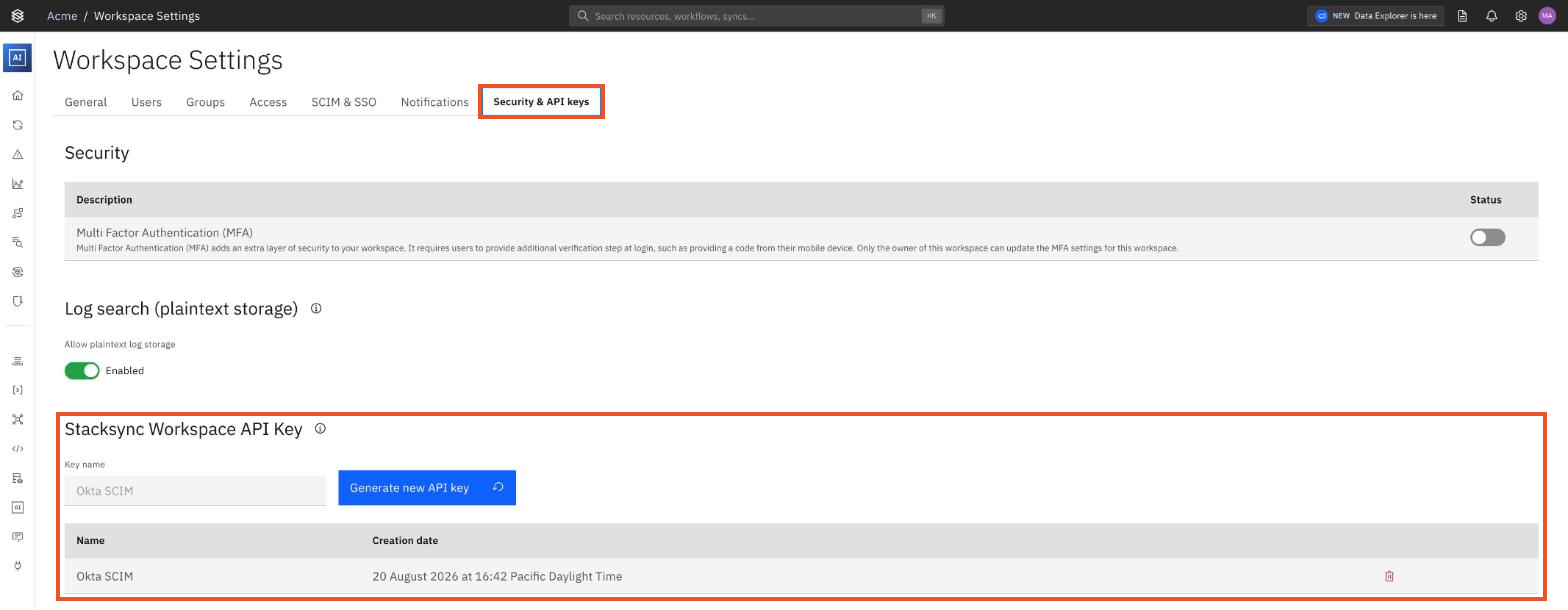Open the warning triangle issues icon in the sidebar
1568x610 pixels.
point(17,155)
